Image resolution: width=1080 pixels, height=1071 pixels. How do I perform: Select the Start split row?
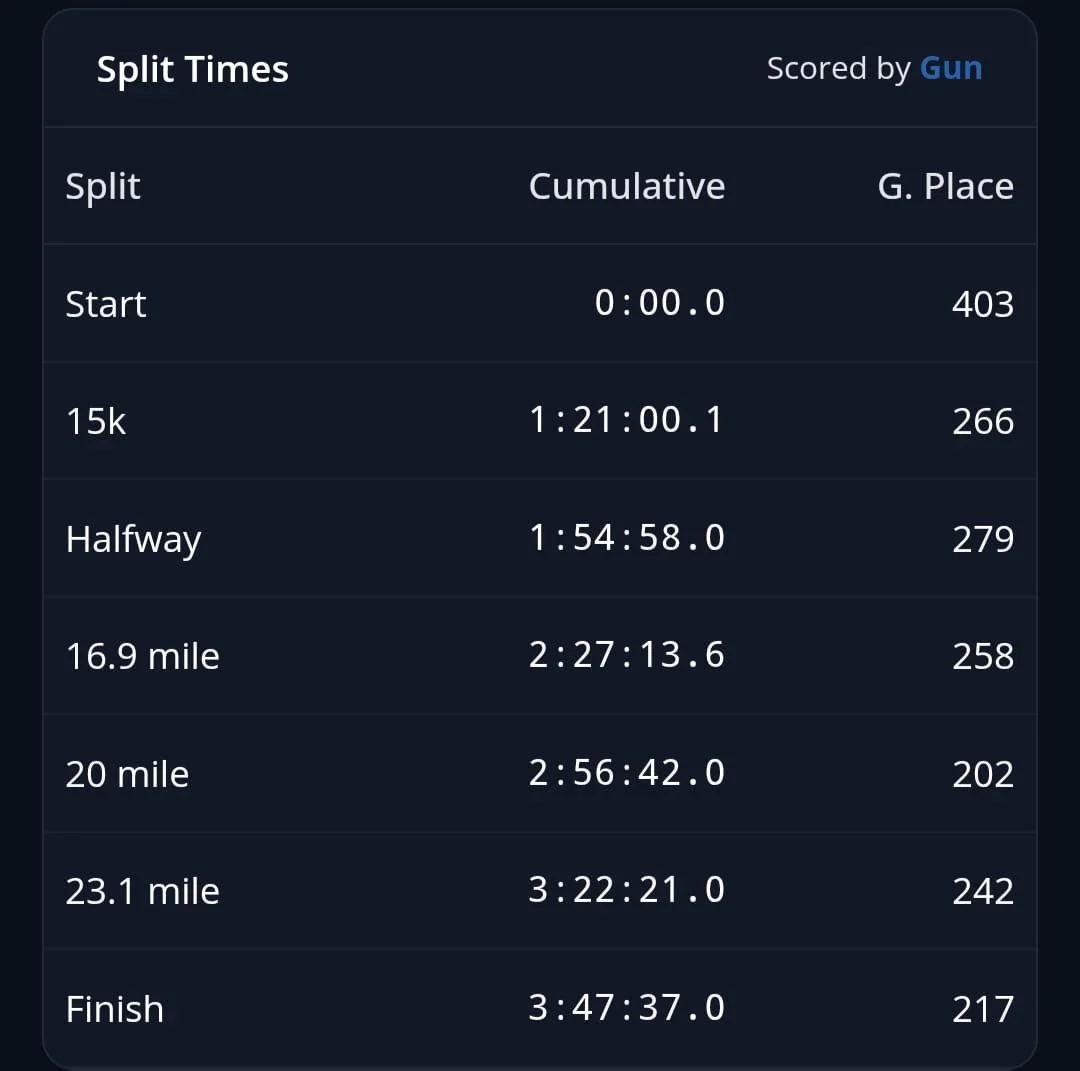[540, 303]
